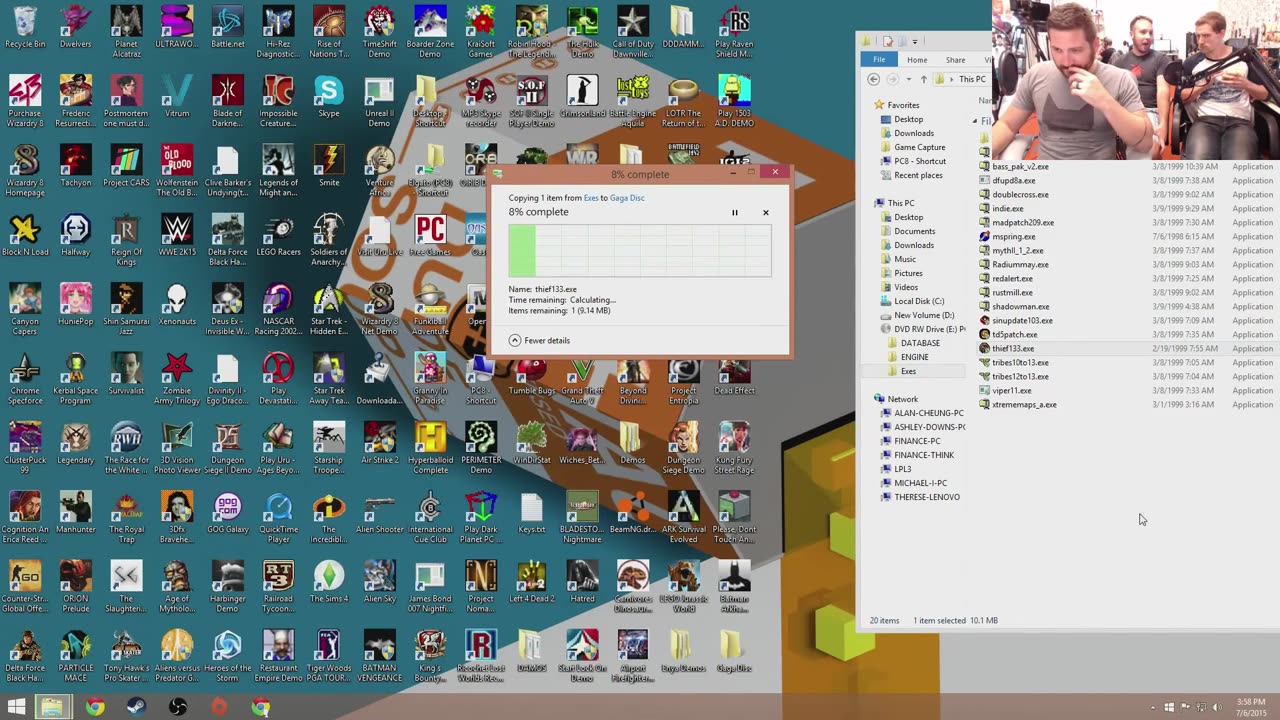Open New Volume (D:) drive
The height and width of the screenshot is (720, 1280).
(x=923, y=315)
